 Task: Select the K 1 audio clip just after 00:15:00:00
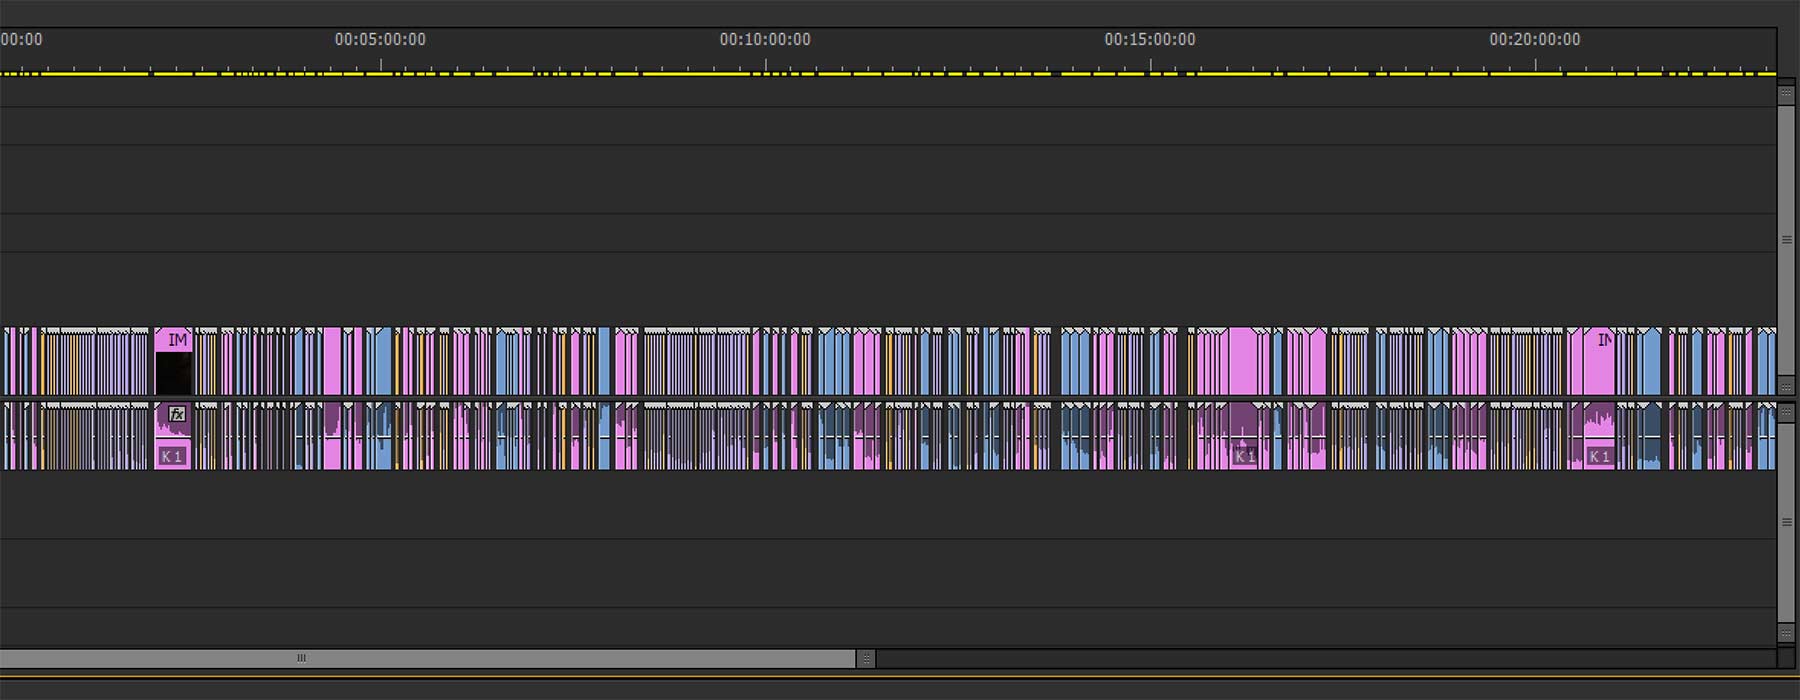point(1244,457)
